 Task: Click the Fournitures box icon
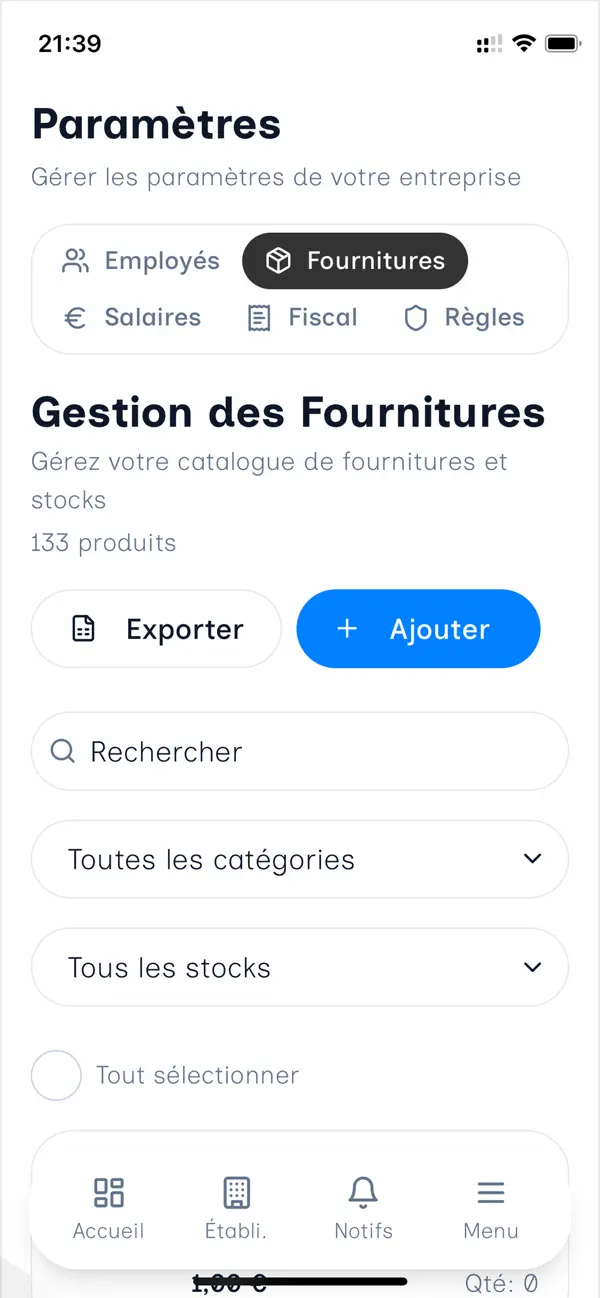tap(279, 260)
